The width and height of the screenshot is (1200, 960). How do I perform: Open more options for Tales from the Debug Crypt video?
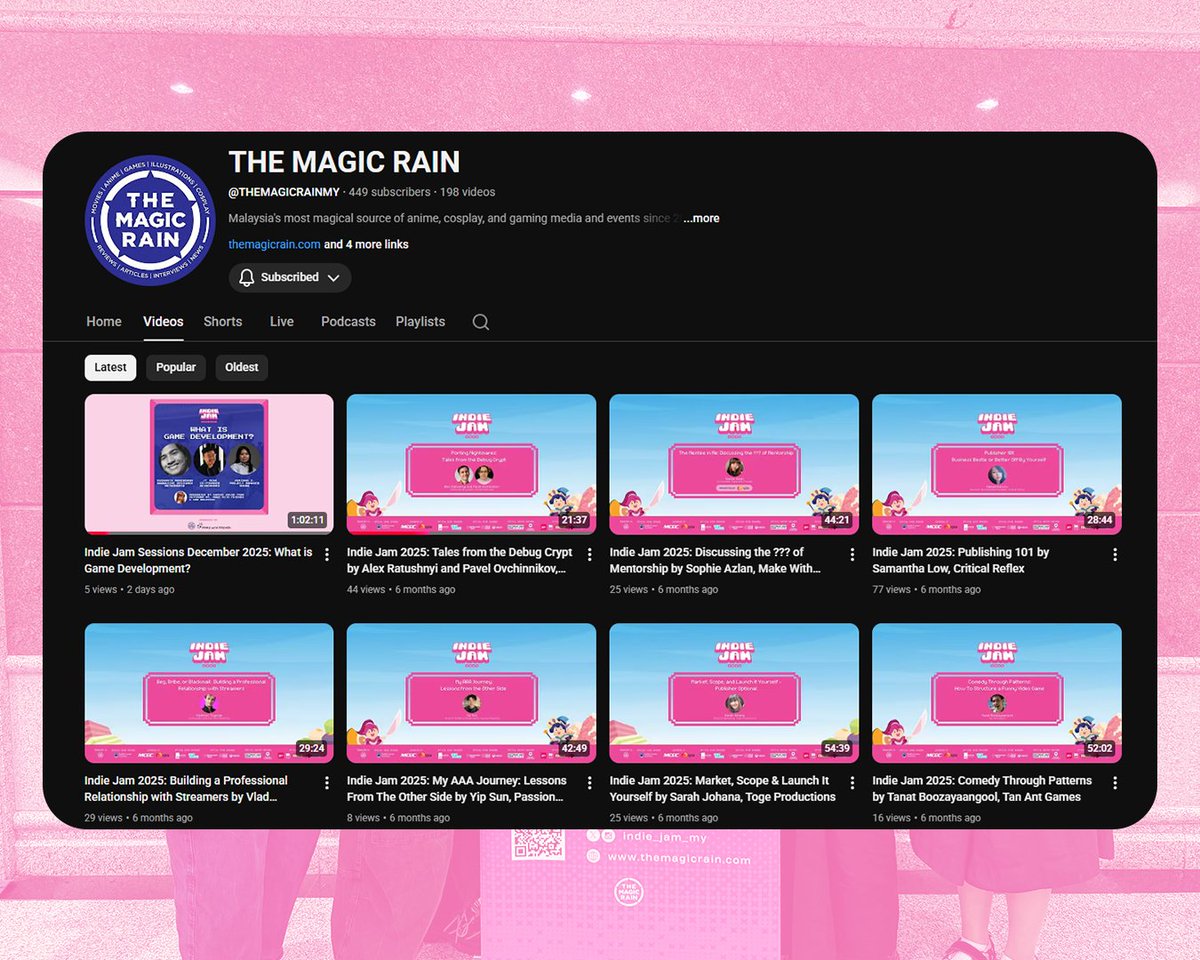click(x=590, y=555)
